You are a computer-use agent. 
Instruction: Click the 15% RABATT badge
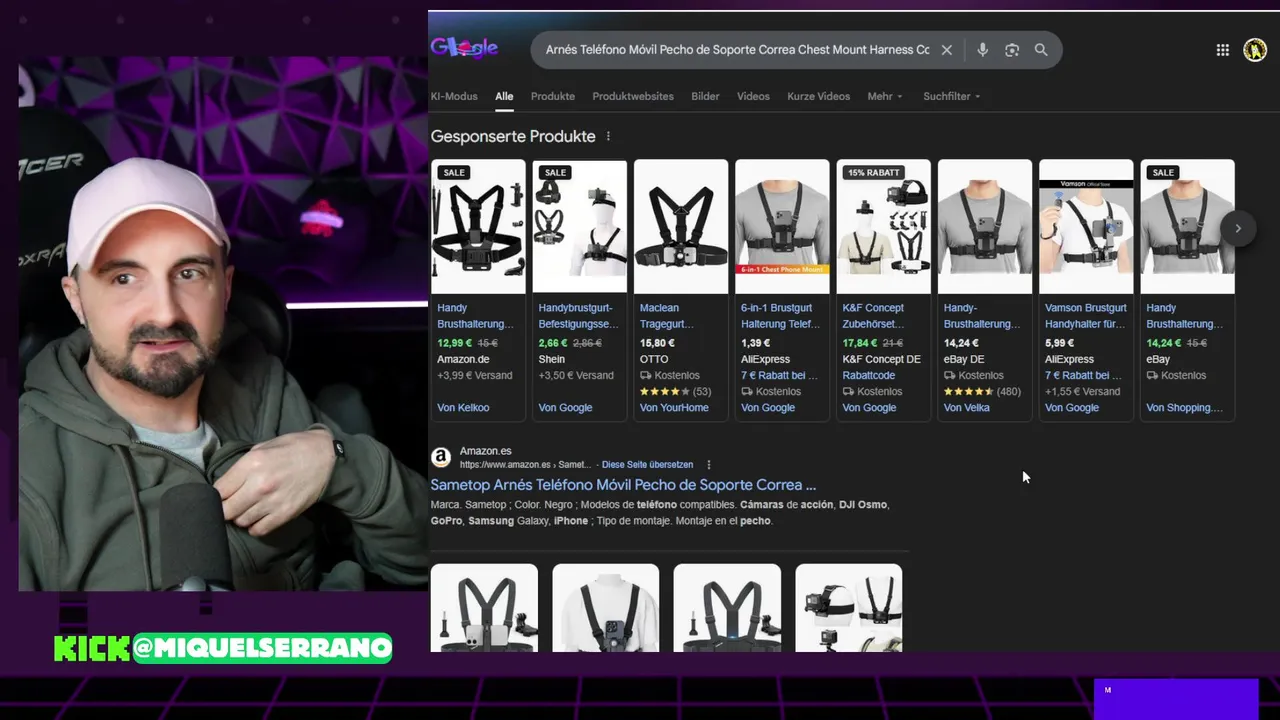pos(874,172)
